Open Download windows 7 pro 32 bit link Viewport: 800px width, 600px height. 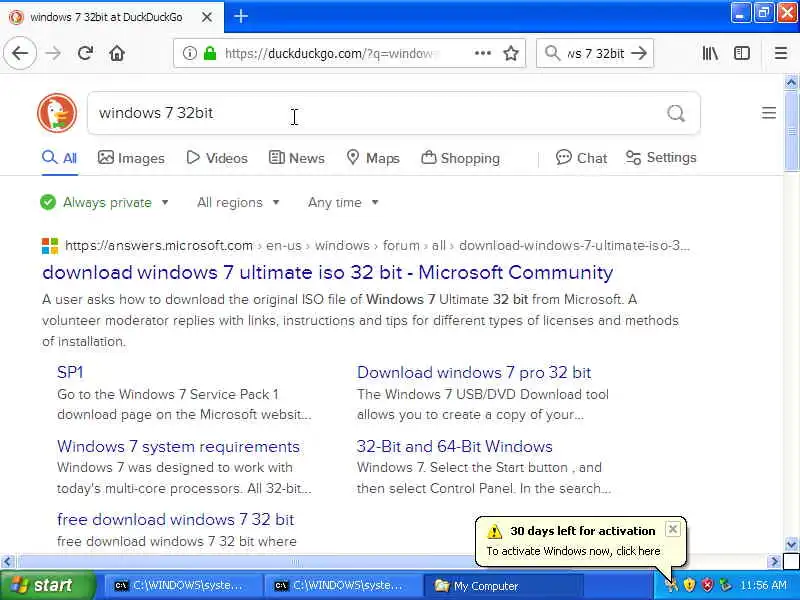pyautogui.click(x=474, y=372)
